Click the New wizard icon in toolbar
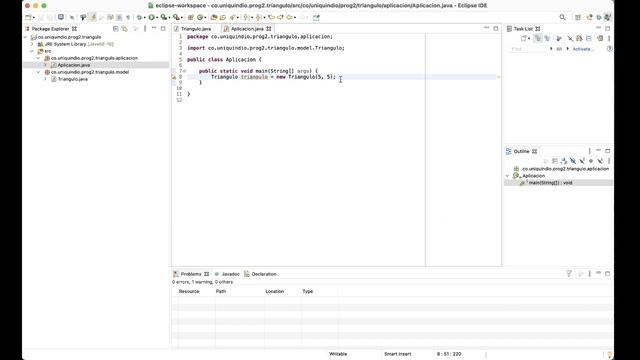Screen dimensions: 640x360 (x=28, y=18)
